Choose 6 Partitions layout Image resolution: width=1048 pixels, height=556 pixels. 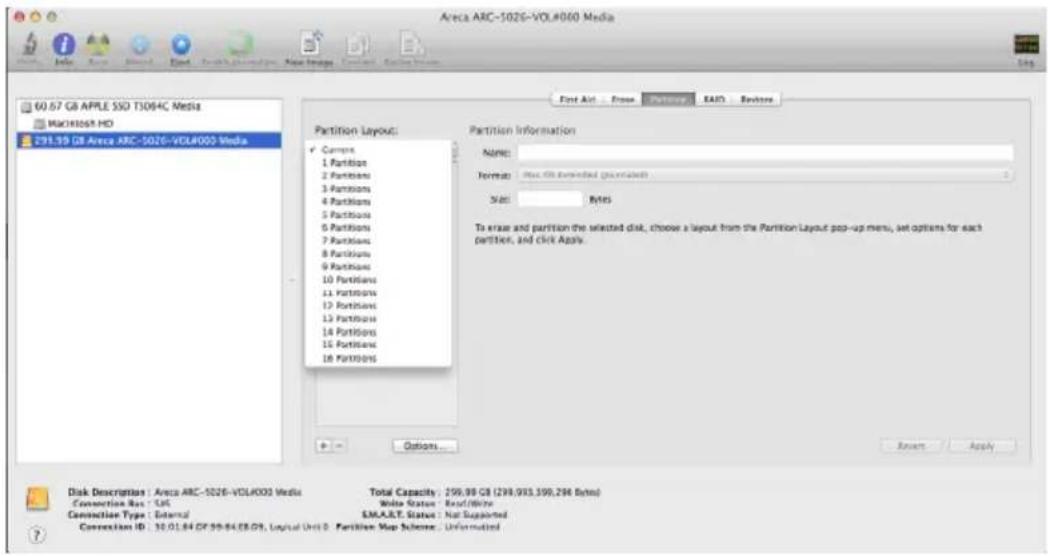378,228
